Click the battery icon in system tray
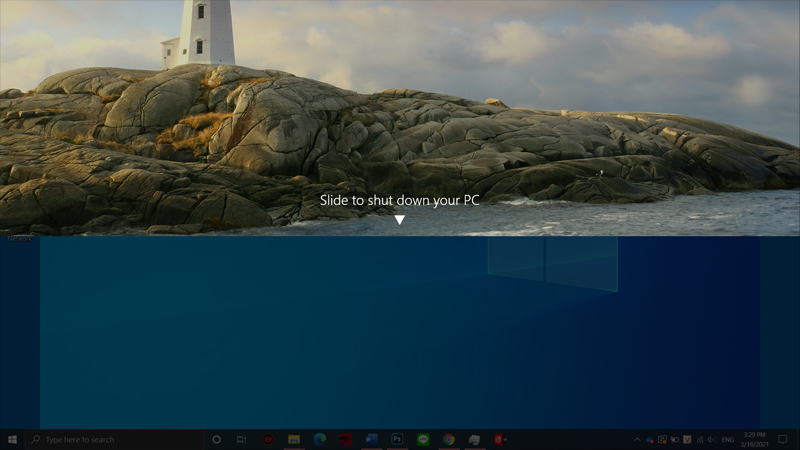800x450 pixels. coord(674,439)
